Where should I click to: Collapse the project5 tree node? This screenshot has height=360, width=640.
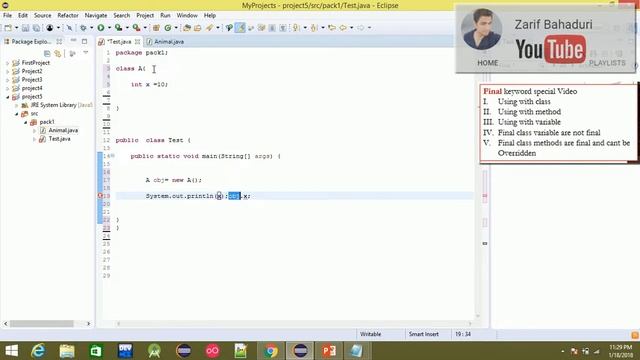(x=7, y=97)
